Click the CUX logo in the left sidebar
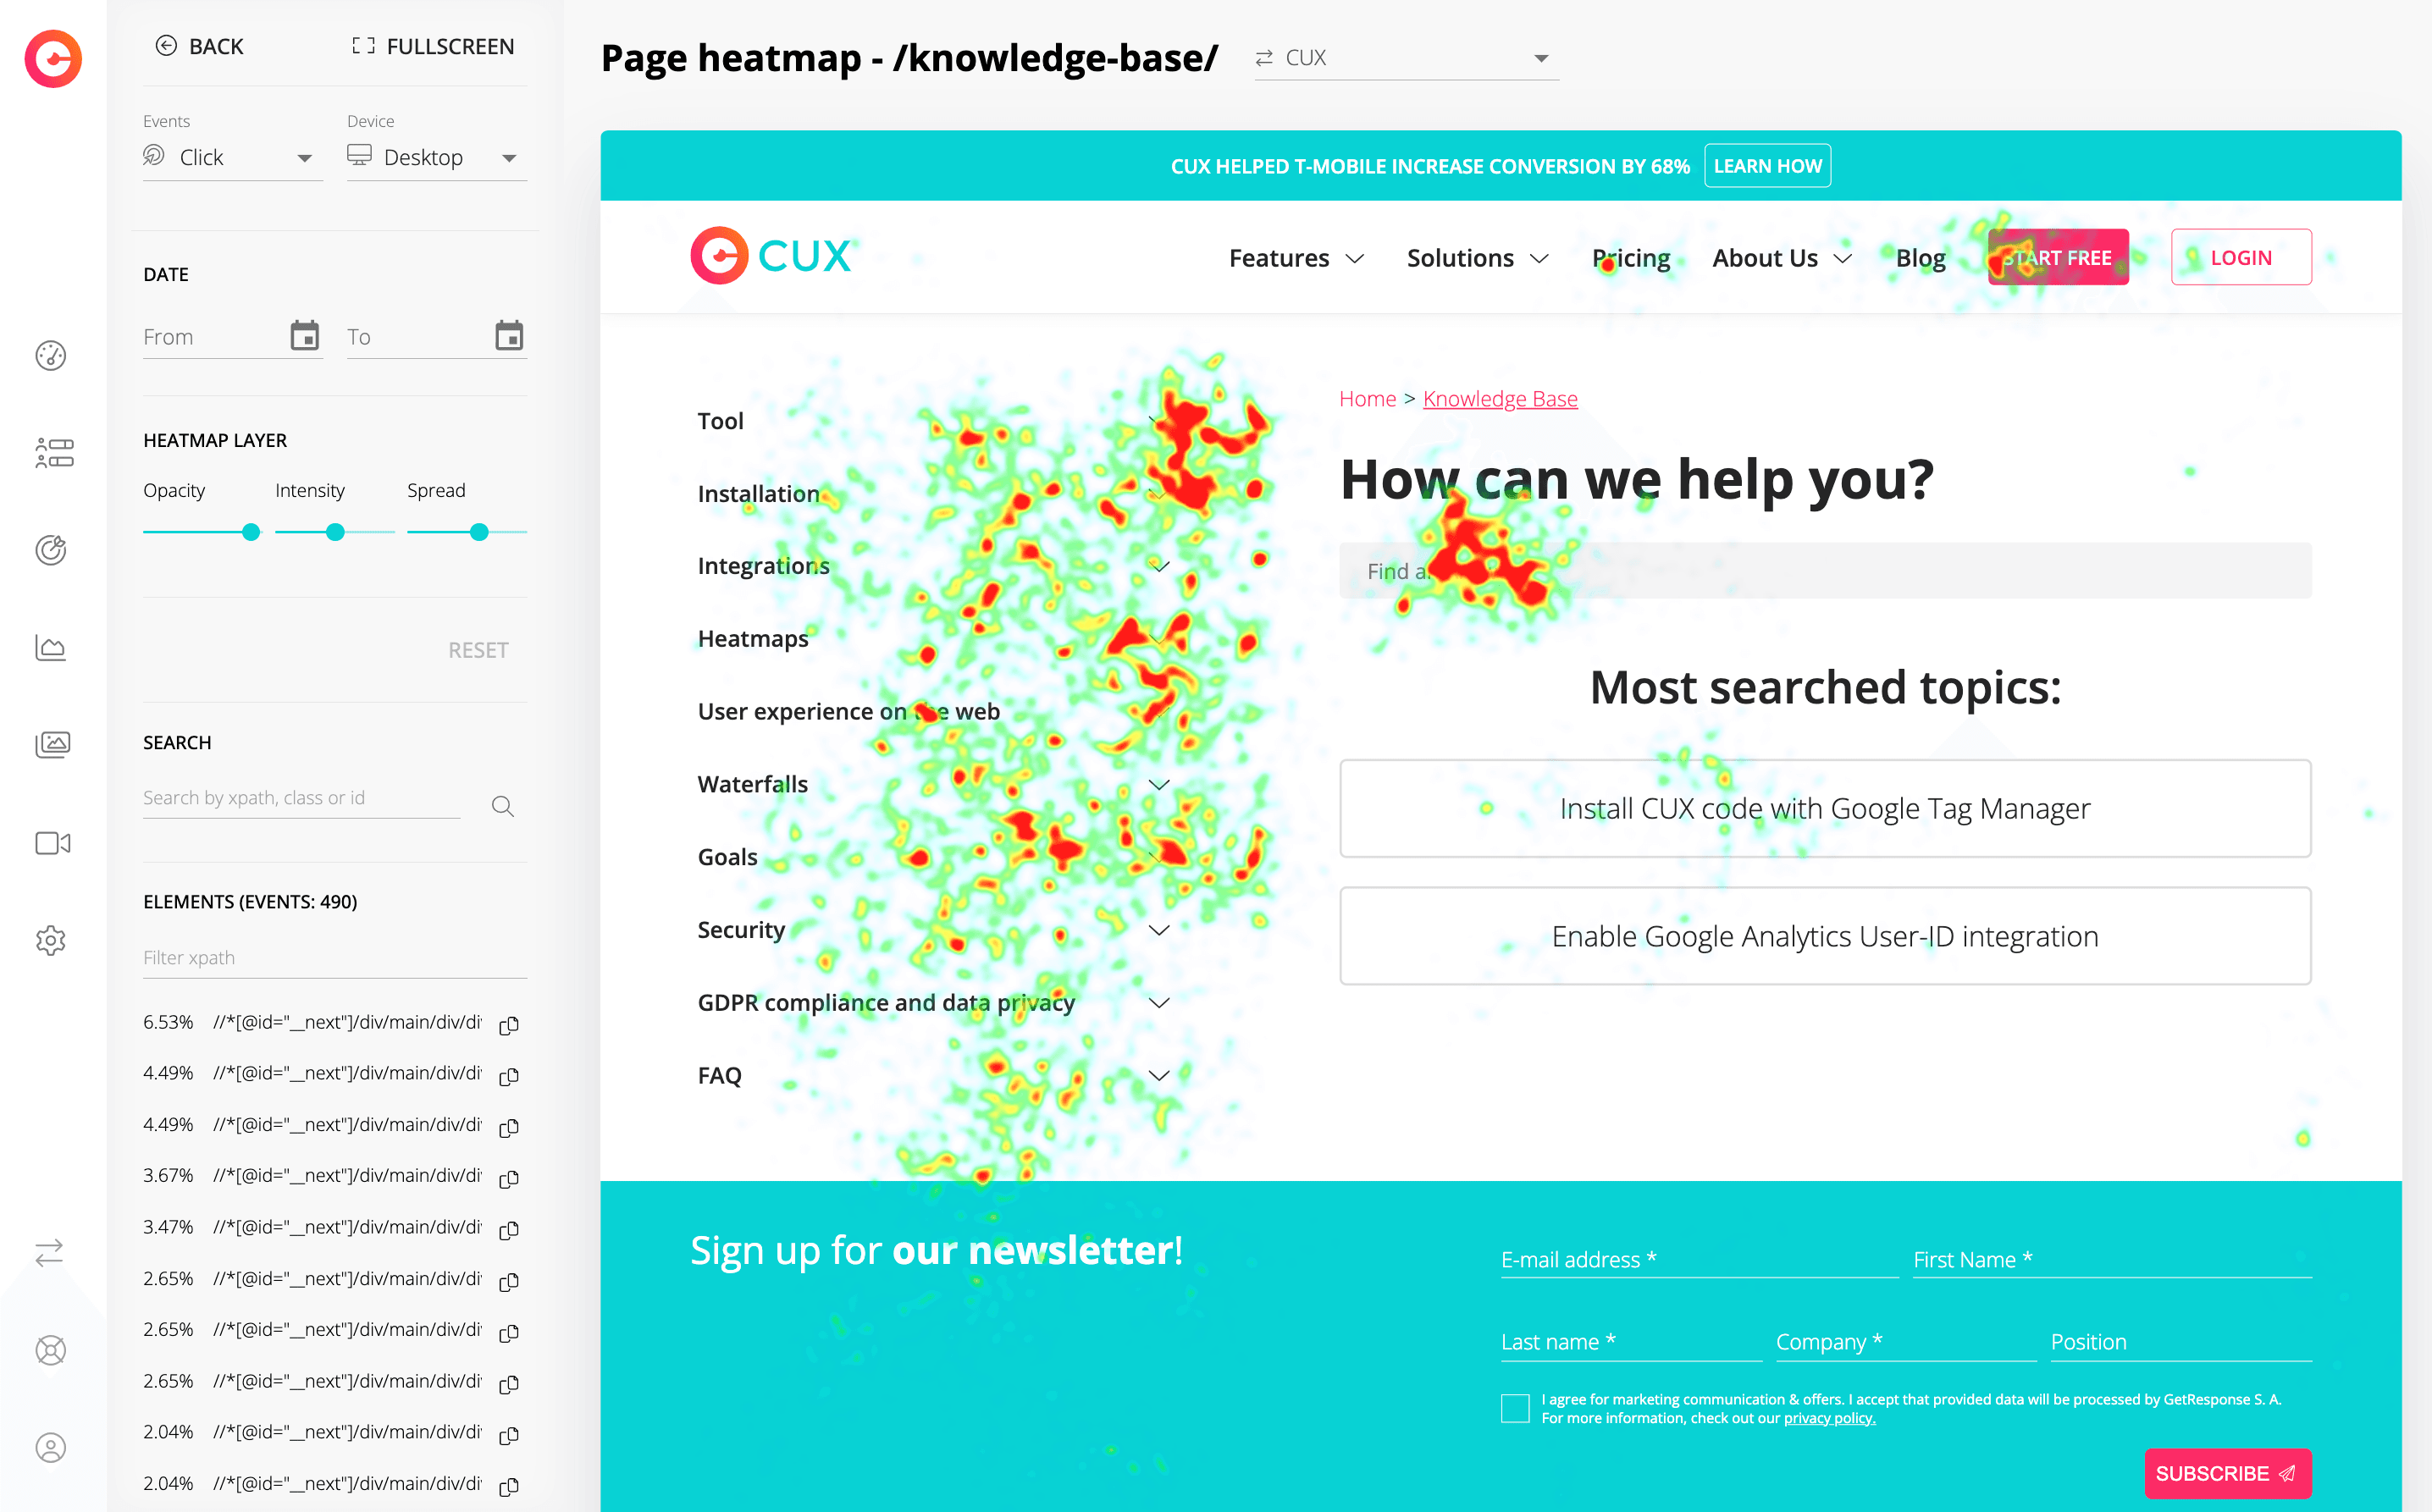This screenshot has width=2432, height=1512. (53, 59)
